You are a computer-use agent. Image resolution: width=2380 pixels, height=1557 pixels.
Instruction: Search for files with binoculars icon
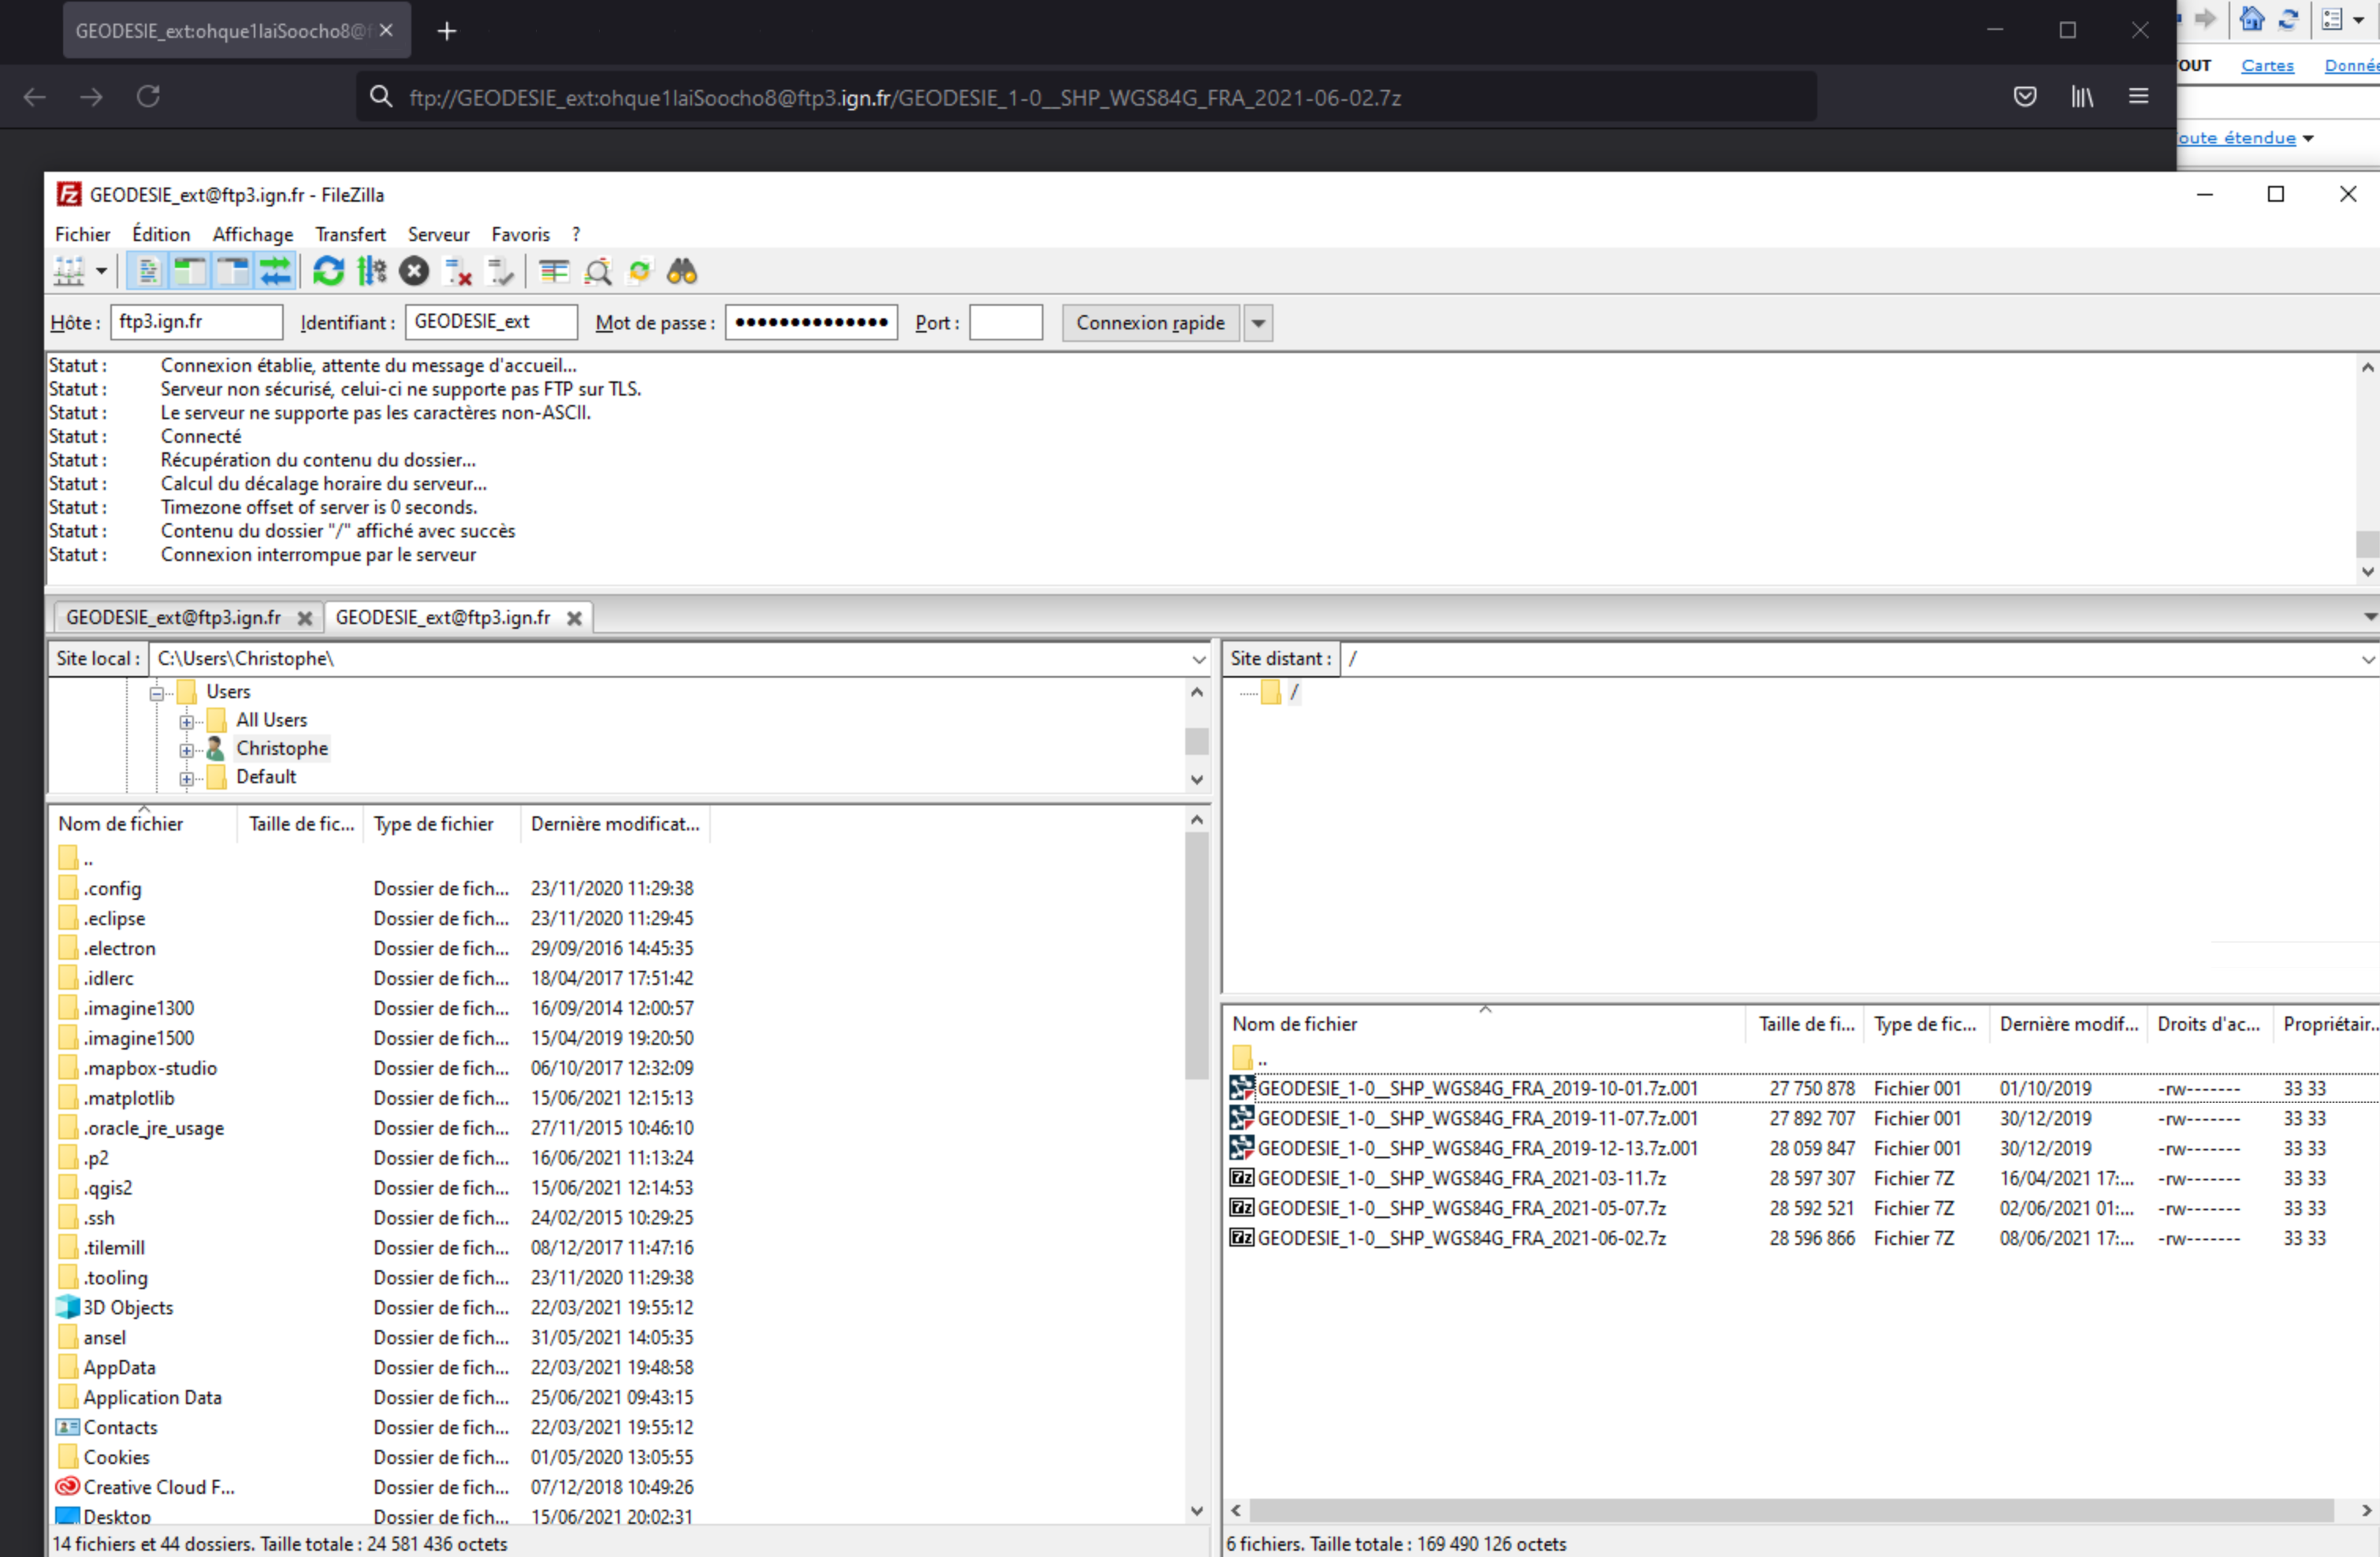[x=682, y=271]
